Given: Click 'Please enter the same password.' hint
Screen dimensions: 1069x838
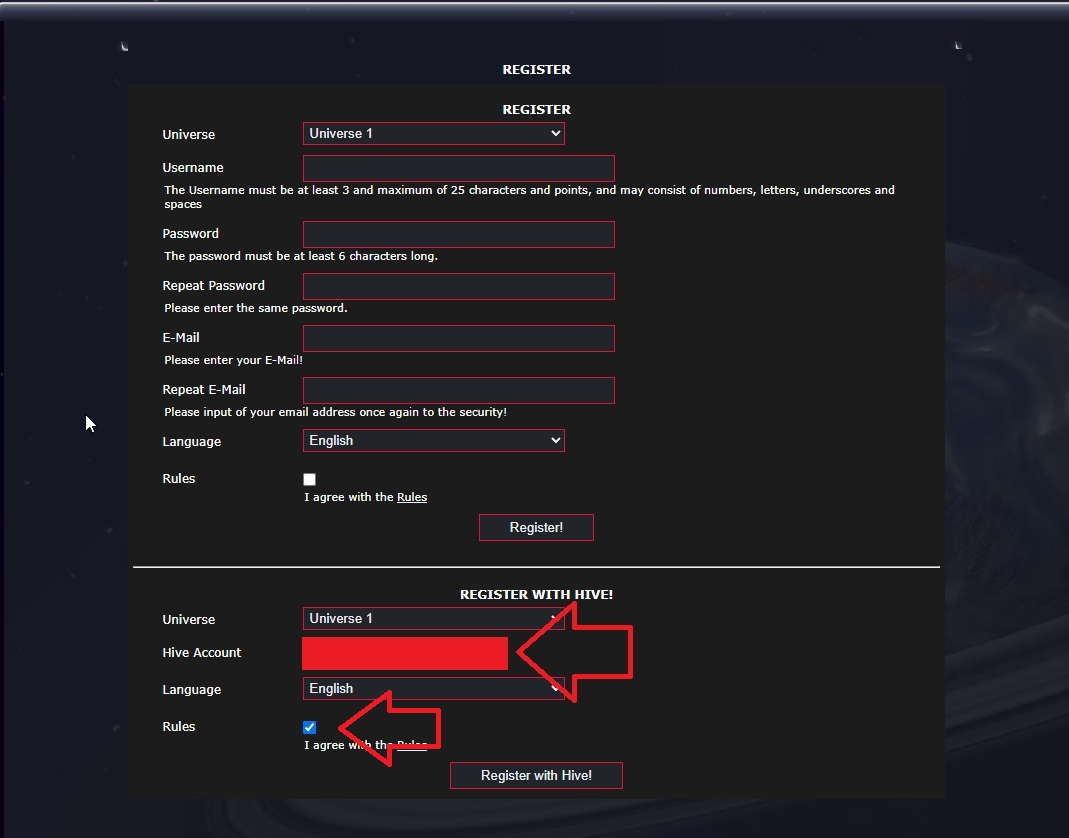Looking at the screenshot, I should 256,308.
